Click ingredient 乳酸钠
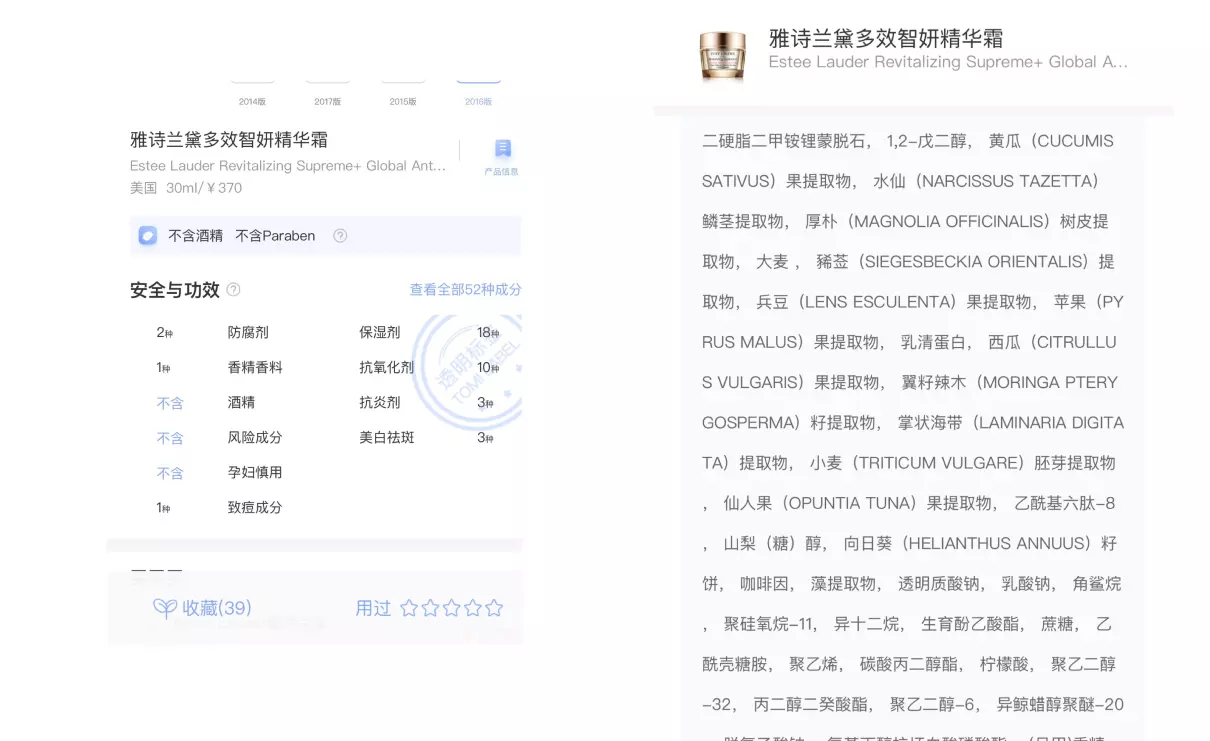1210x741 pixels. (x=1027, y=583)
